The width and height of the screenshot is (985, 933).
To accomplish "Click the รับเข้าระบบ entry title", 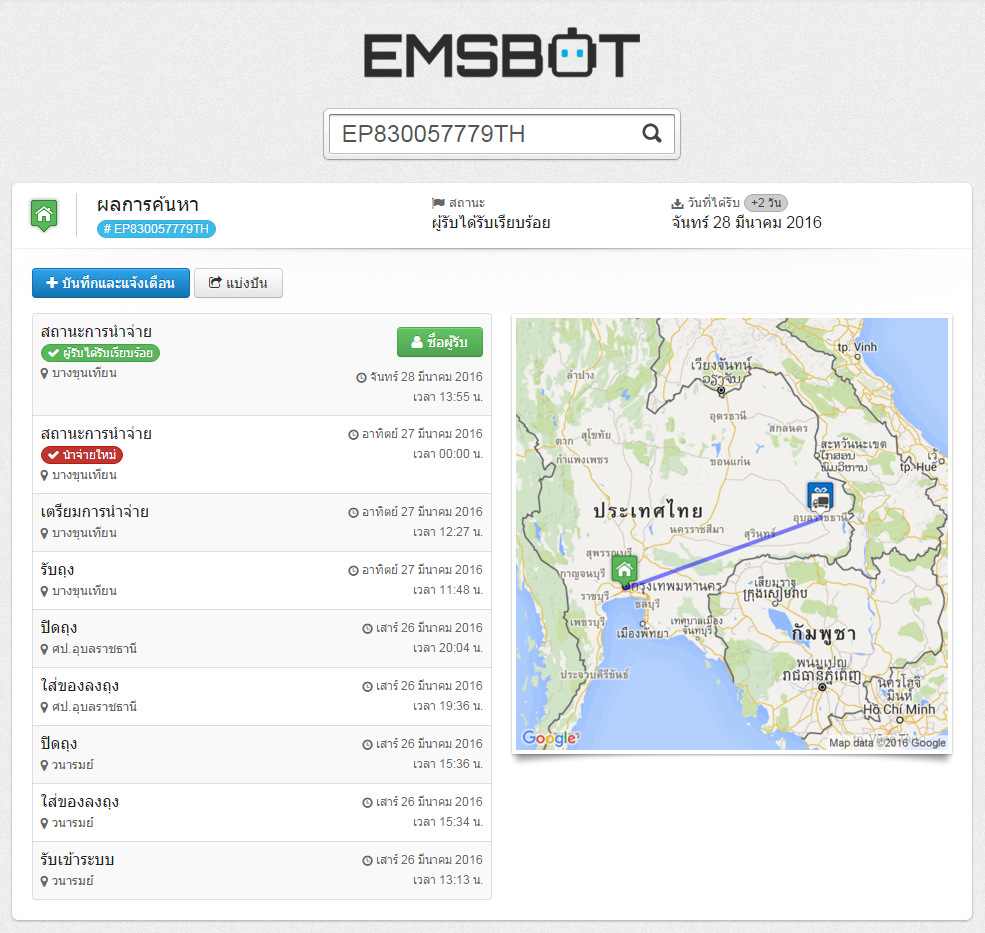I will pyautogui.click(x=77, y=860).
